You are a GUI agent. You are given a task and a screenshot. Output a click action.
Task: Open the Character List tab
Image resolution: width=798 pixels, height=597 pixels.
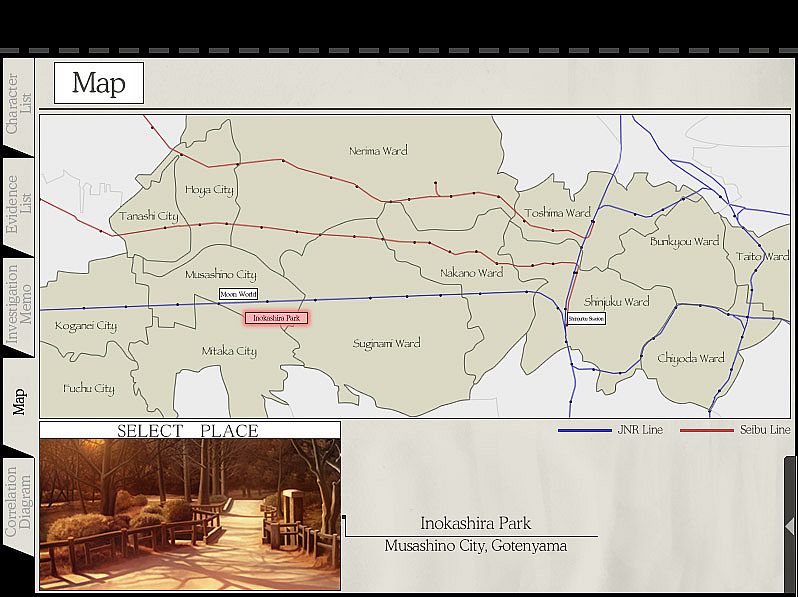click(19, 104)
